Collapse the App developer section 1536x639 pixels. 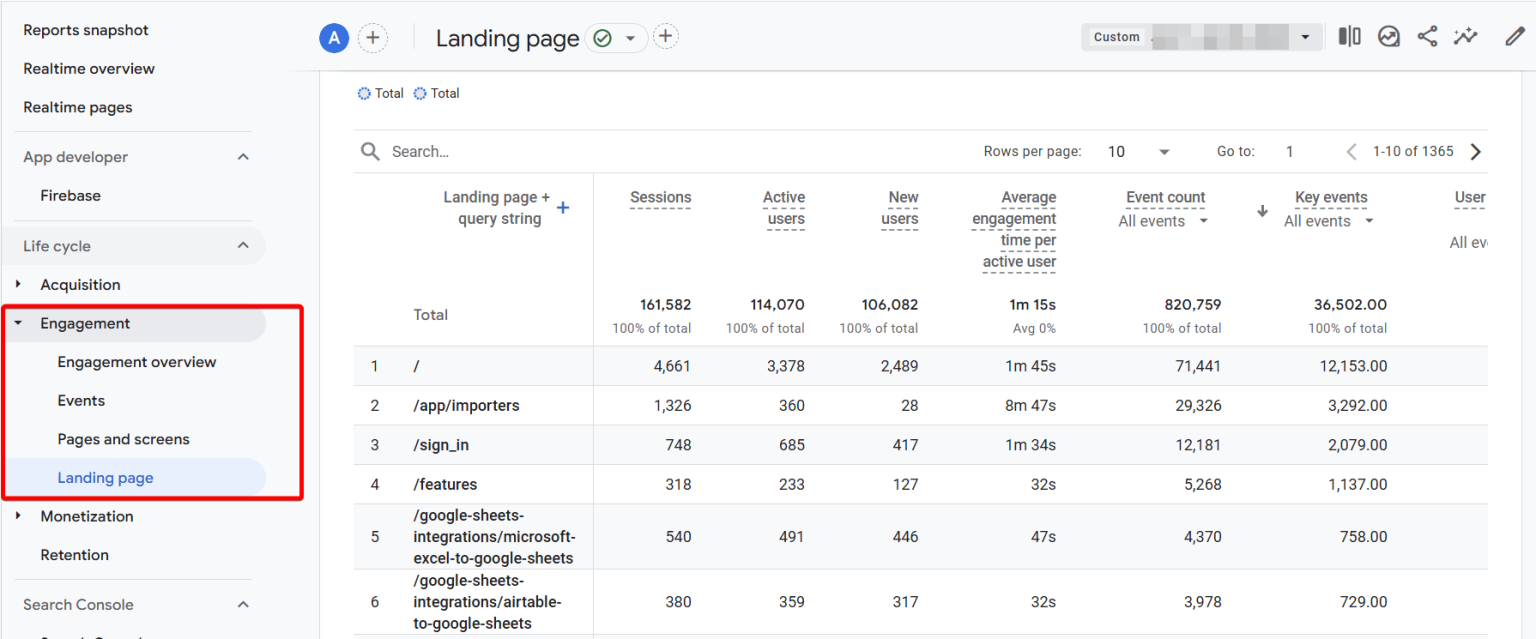click(243, 157)
